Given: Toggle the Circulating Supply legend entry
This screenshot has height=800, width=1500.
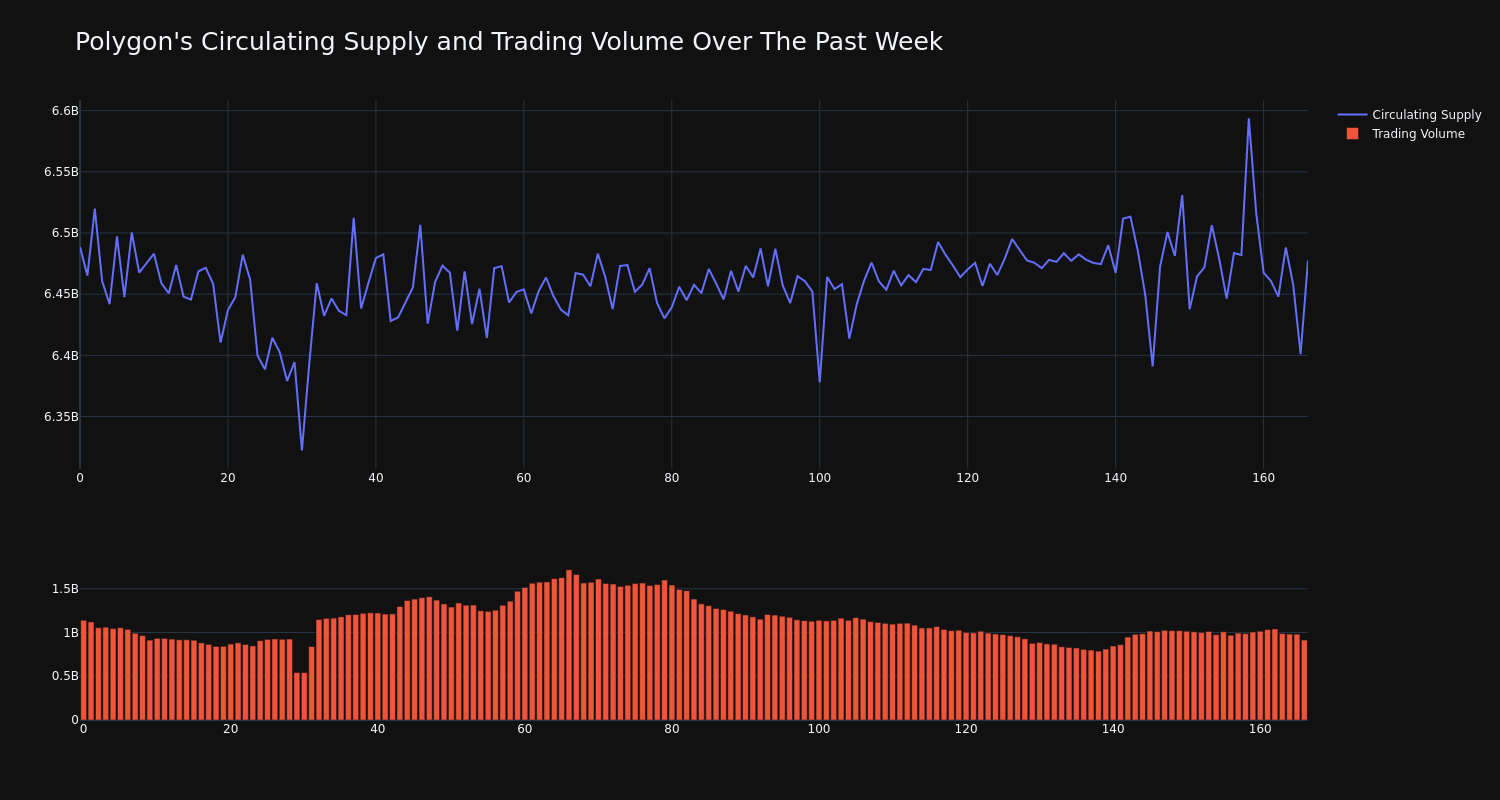Looking at the screenshot, I should 1409,115.
